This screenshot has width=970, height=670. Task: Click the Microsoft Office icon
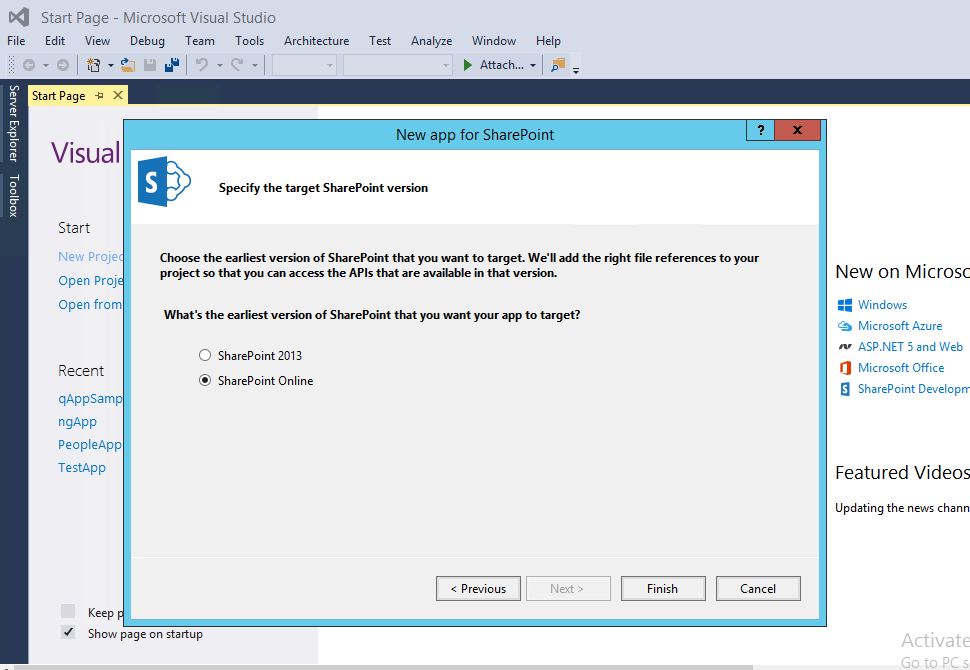coord(844,368)
